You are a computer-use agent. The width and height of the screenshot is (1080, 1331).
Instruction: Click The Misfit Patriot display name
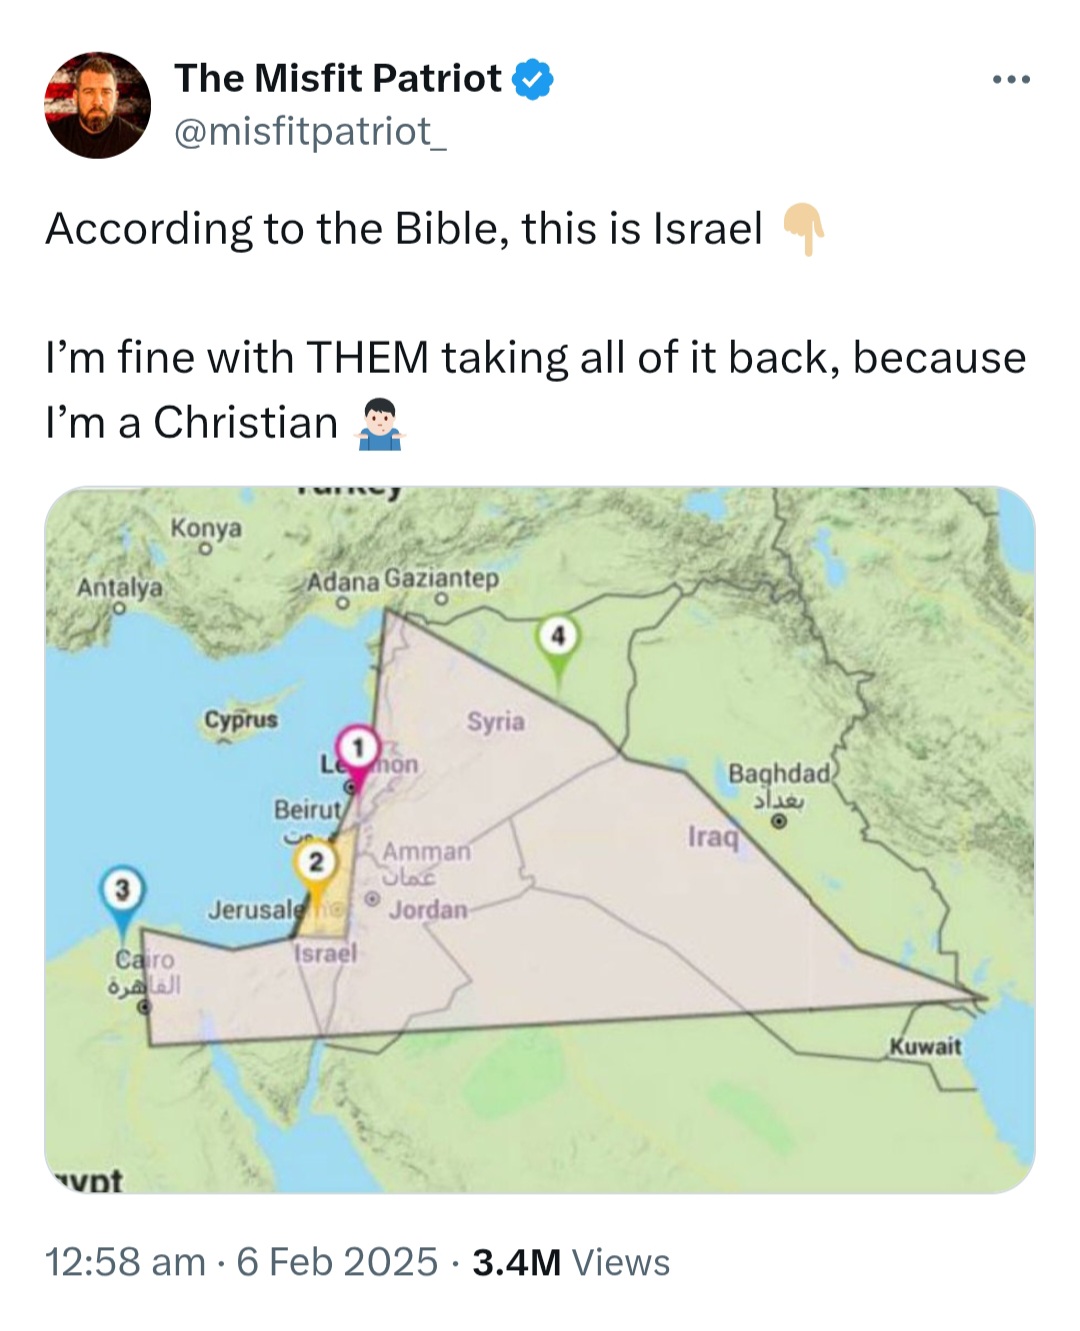click(x=338, y=78)
